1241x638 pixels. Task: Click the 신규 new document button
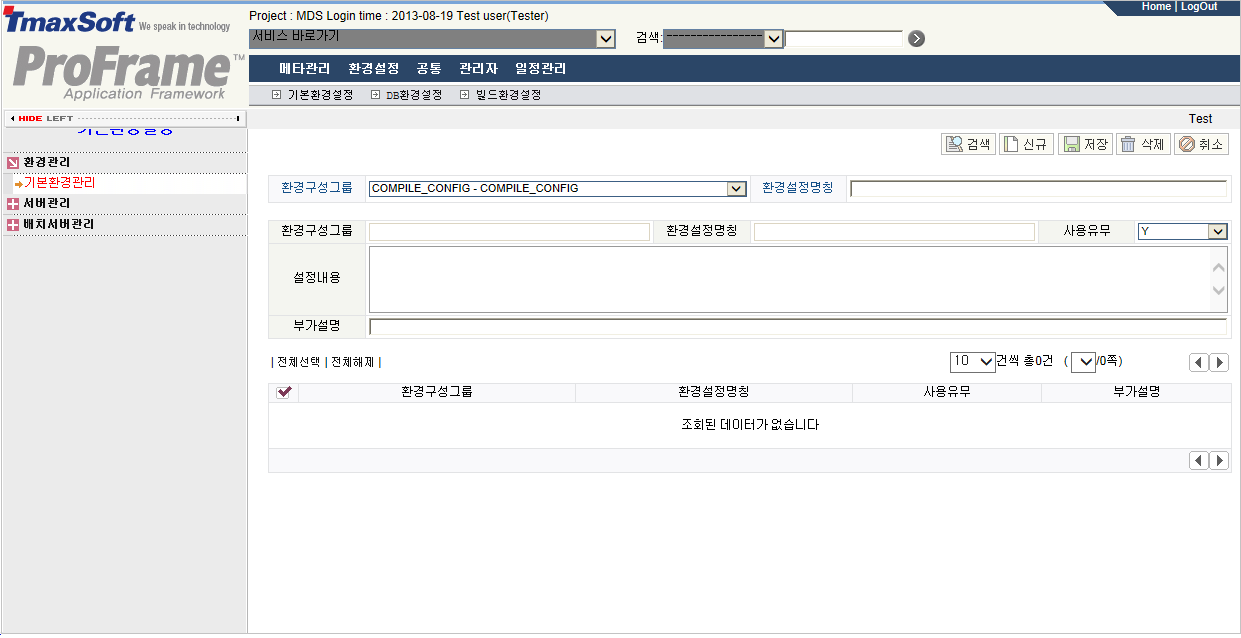[1025, 145]
